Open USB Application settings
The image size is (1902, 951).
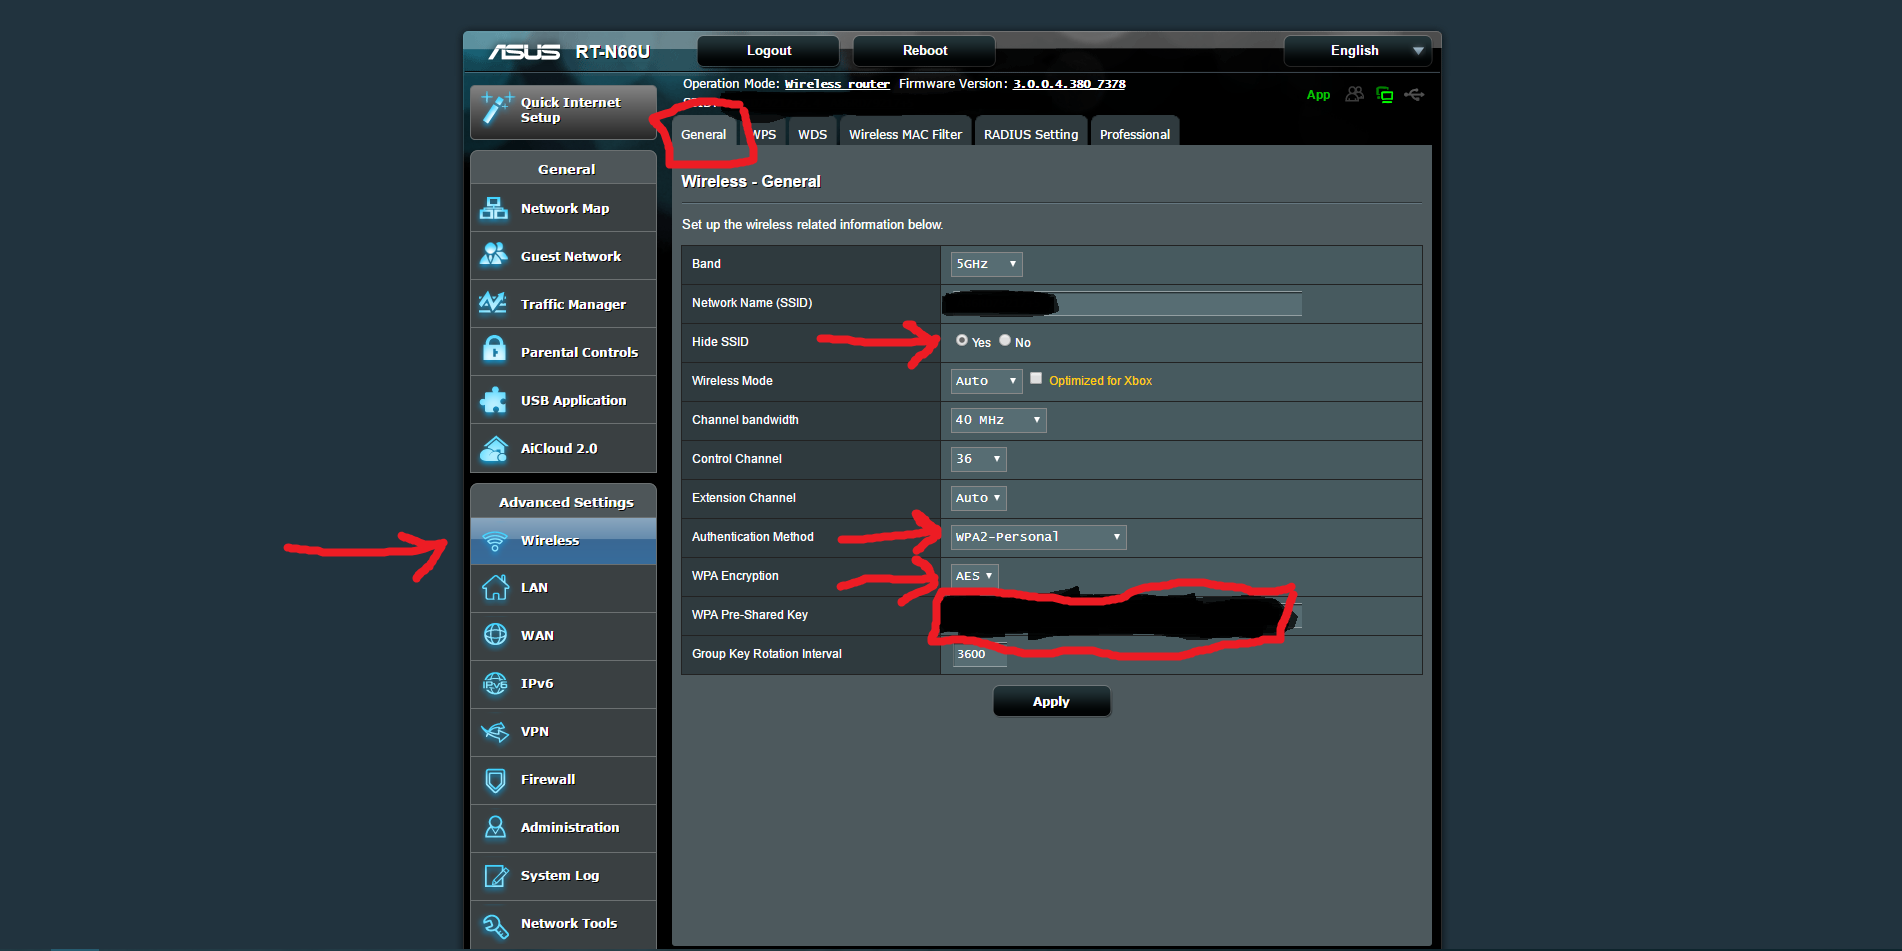coord(575,400)
